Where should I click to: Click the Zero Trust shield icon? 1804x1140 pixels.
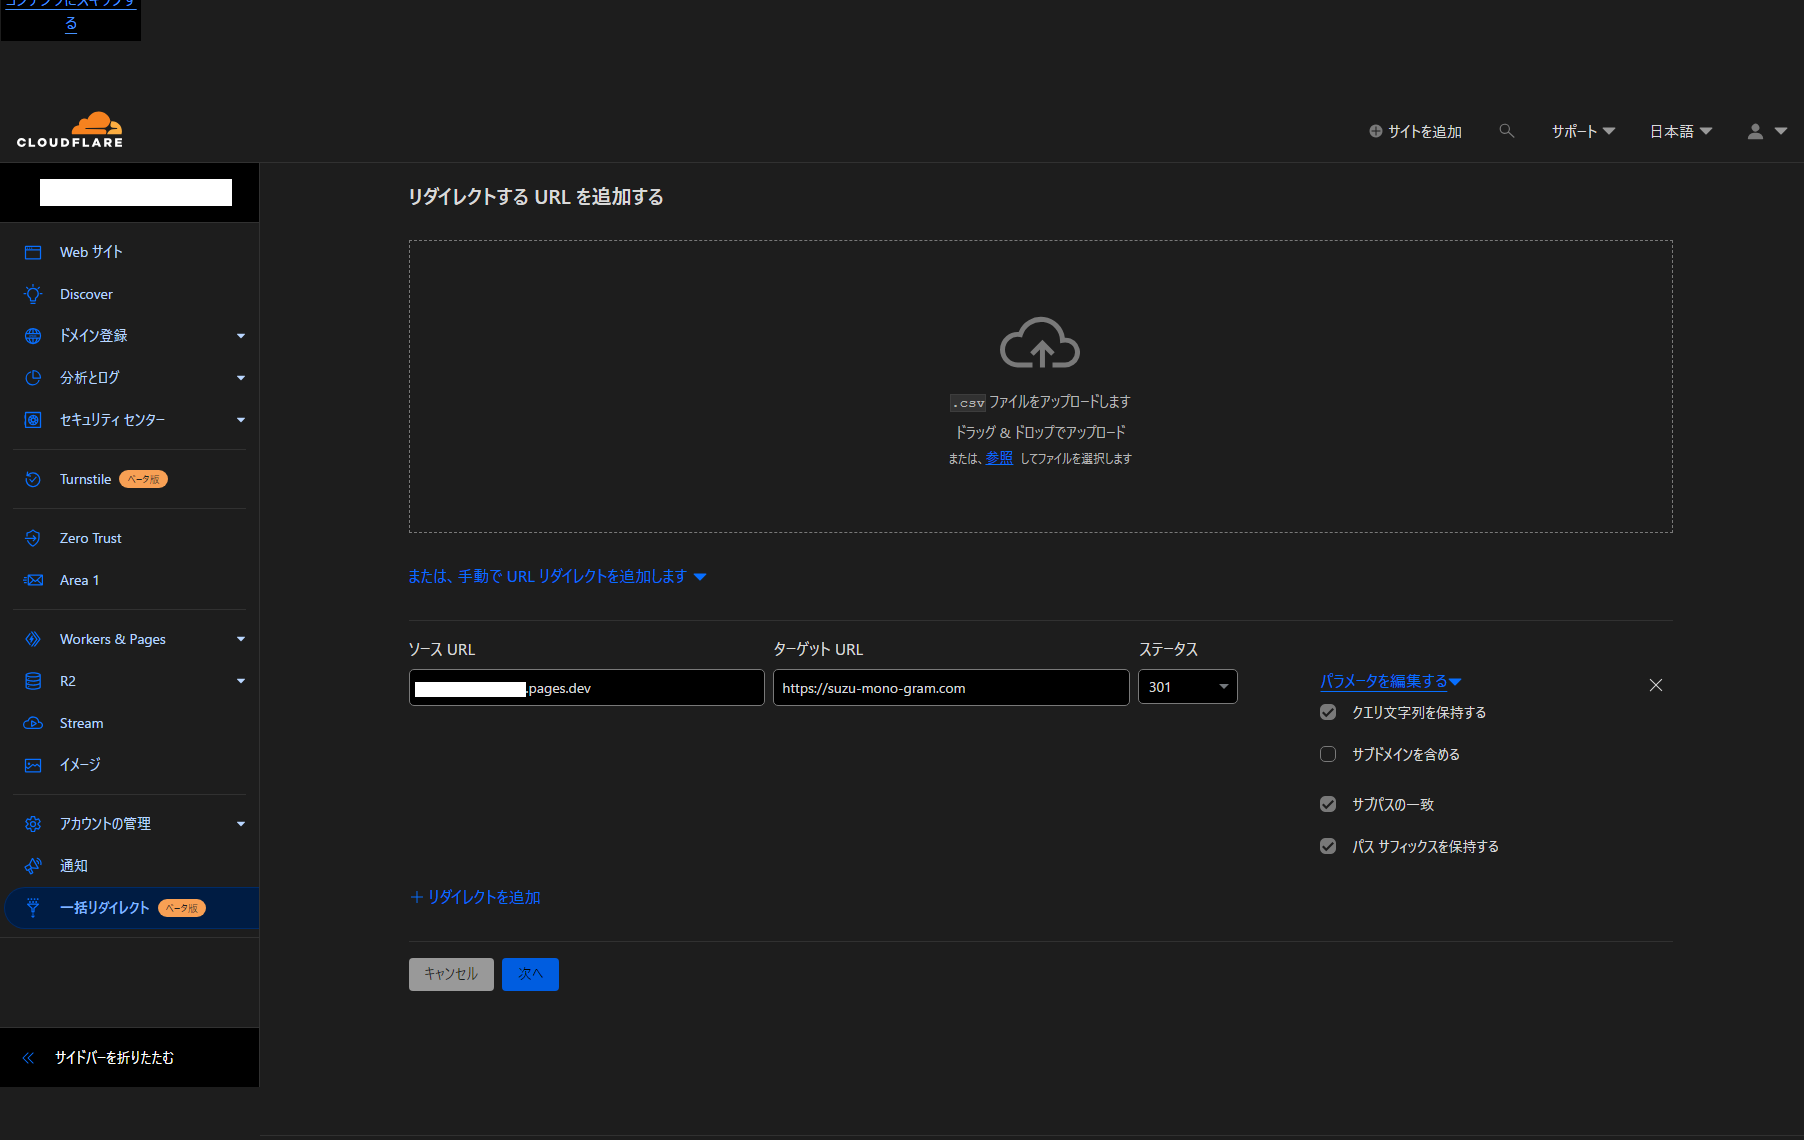(33, 538)
